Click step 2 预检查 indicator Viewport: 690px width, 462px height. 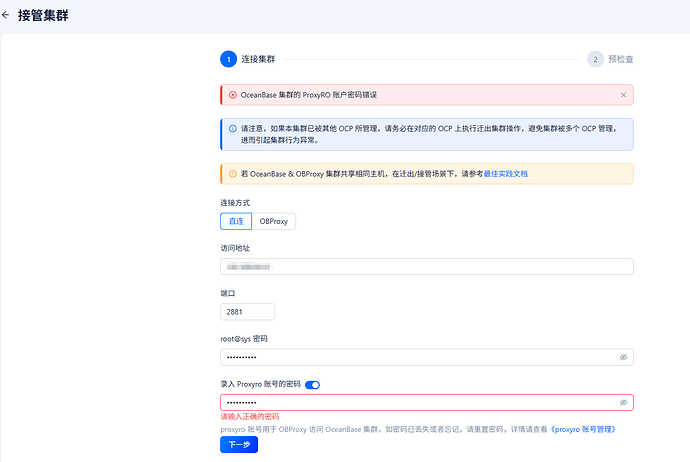[596, 59]
